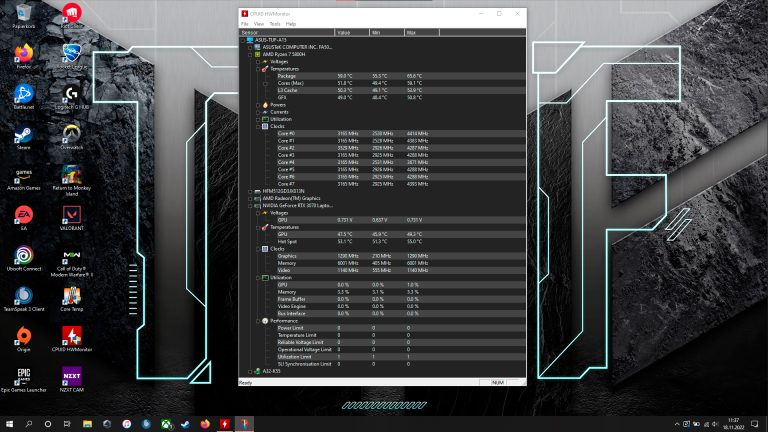Click the Value column header
768x432 pixels.
pyautogui.click(x=345, y=32)
